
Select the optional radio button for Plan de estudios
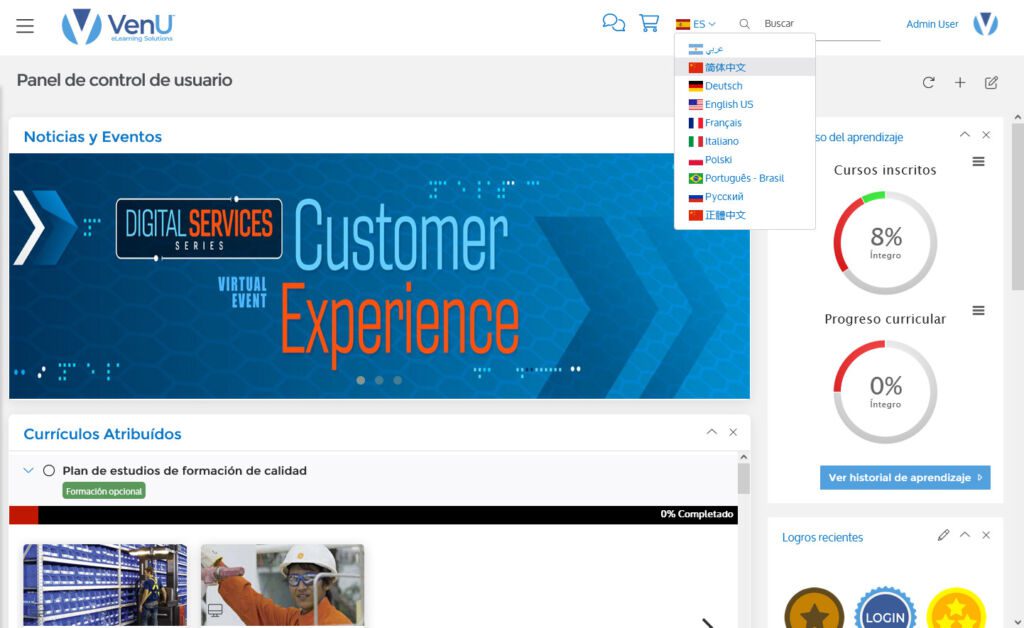coord(48,470)
